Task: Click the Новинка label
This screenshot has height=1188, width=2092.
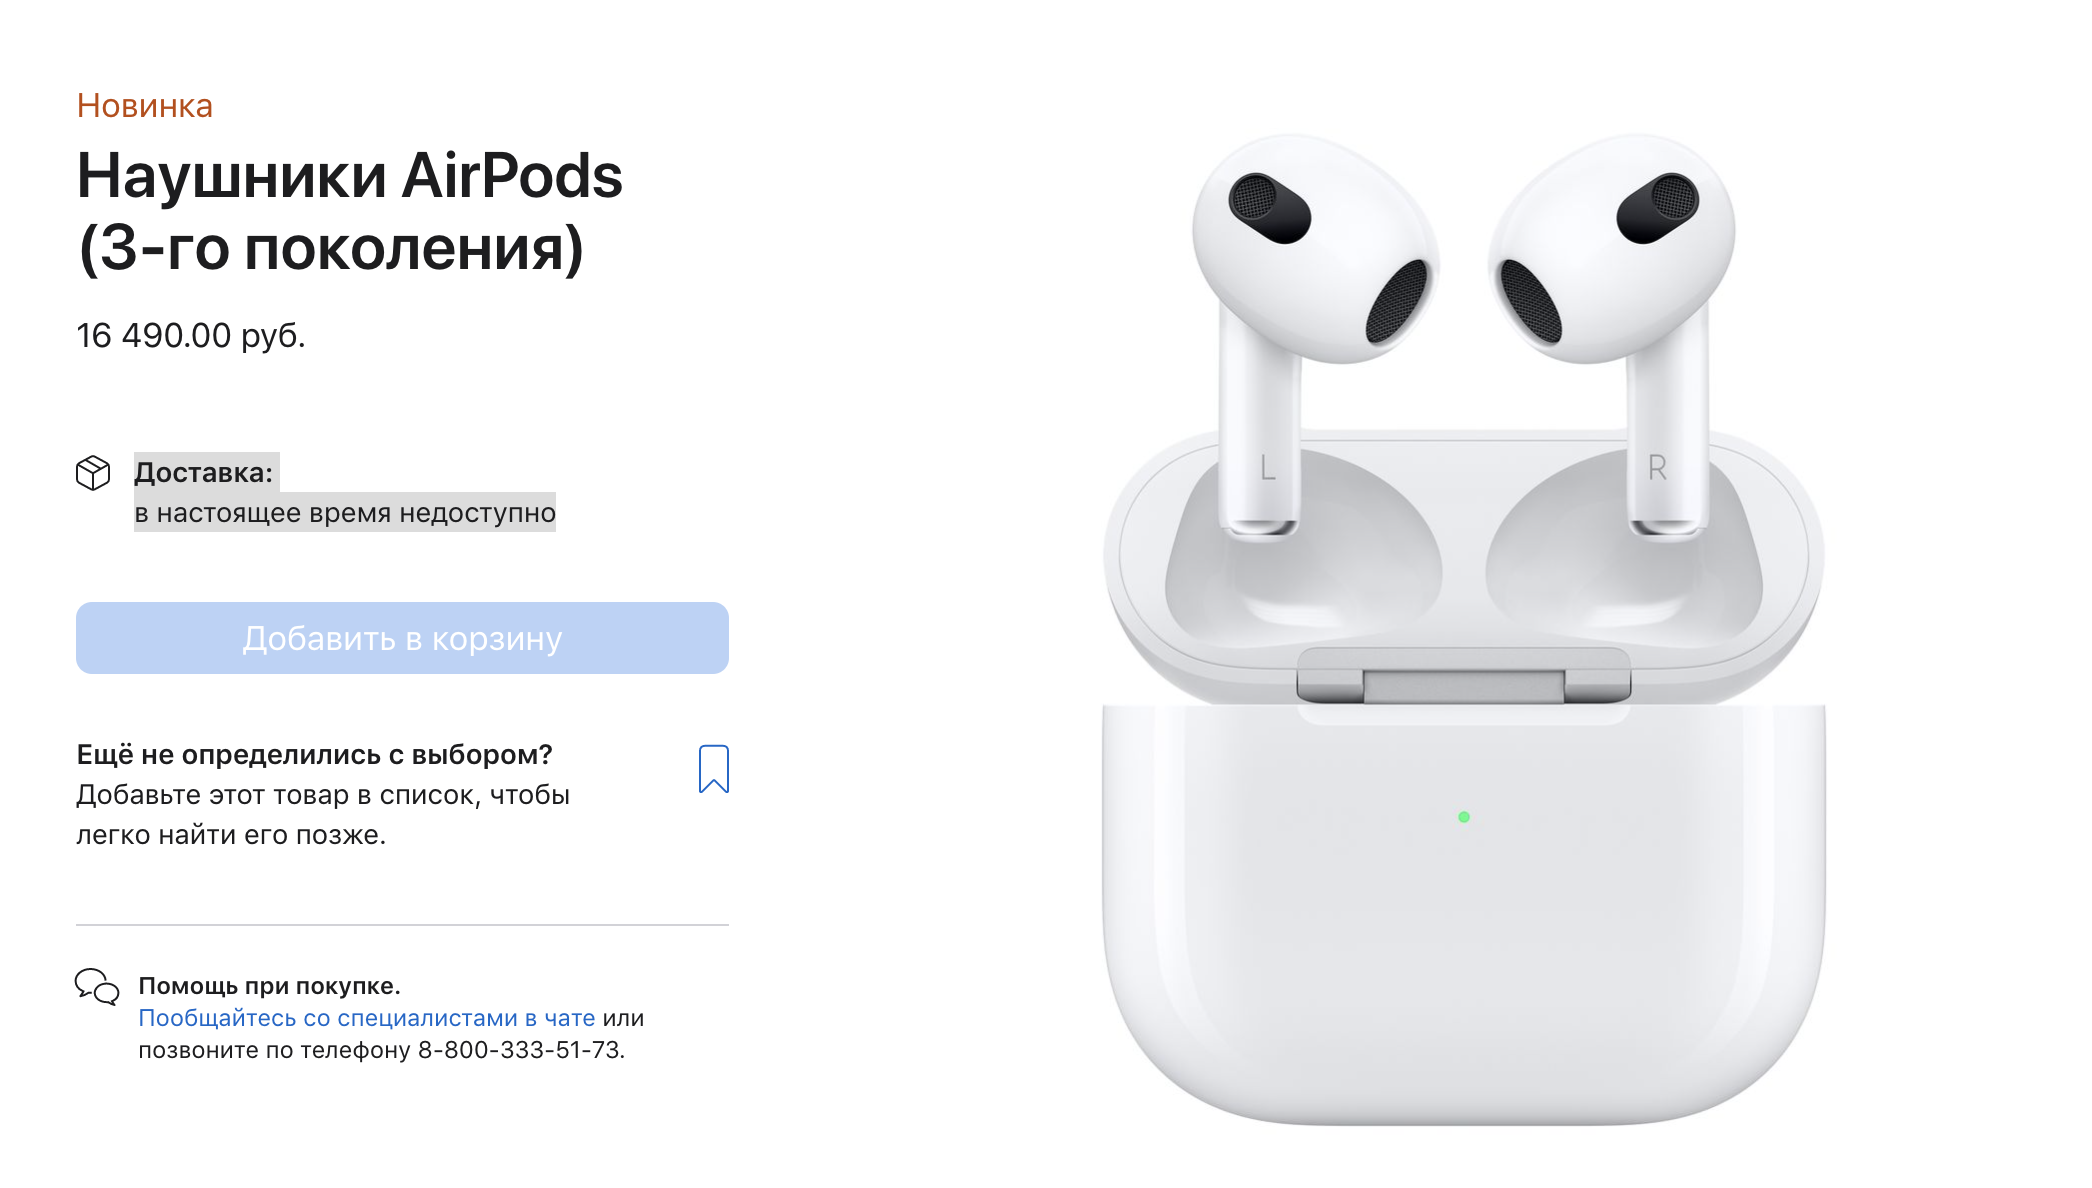Action: (x=145, y=106)
